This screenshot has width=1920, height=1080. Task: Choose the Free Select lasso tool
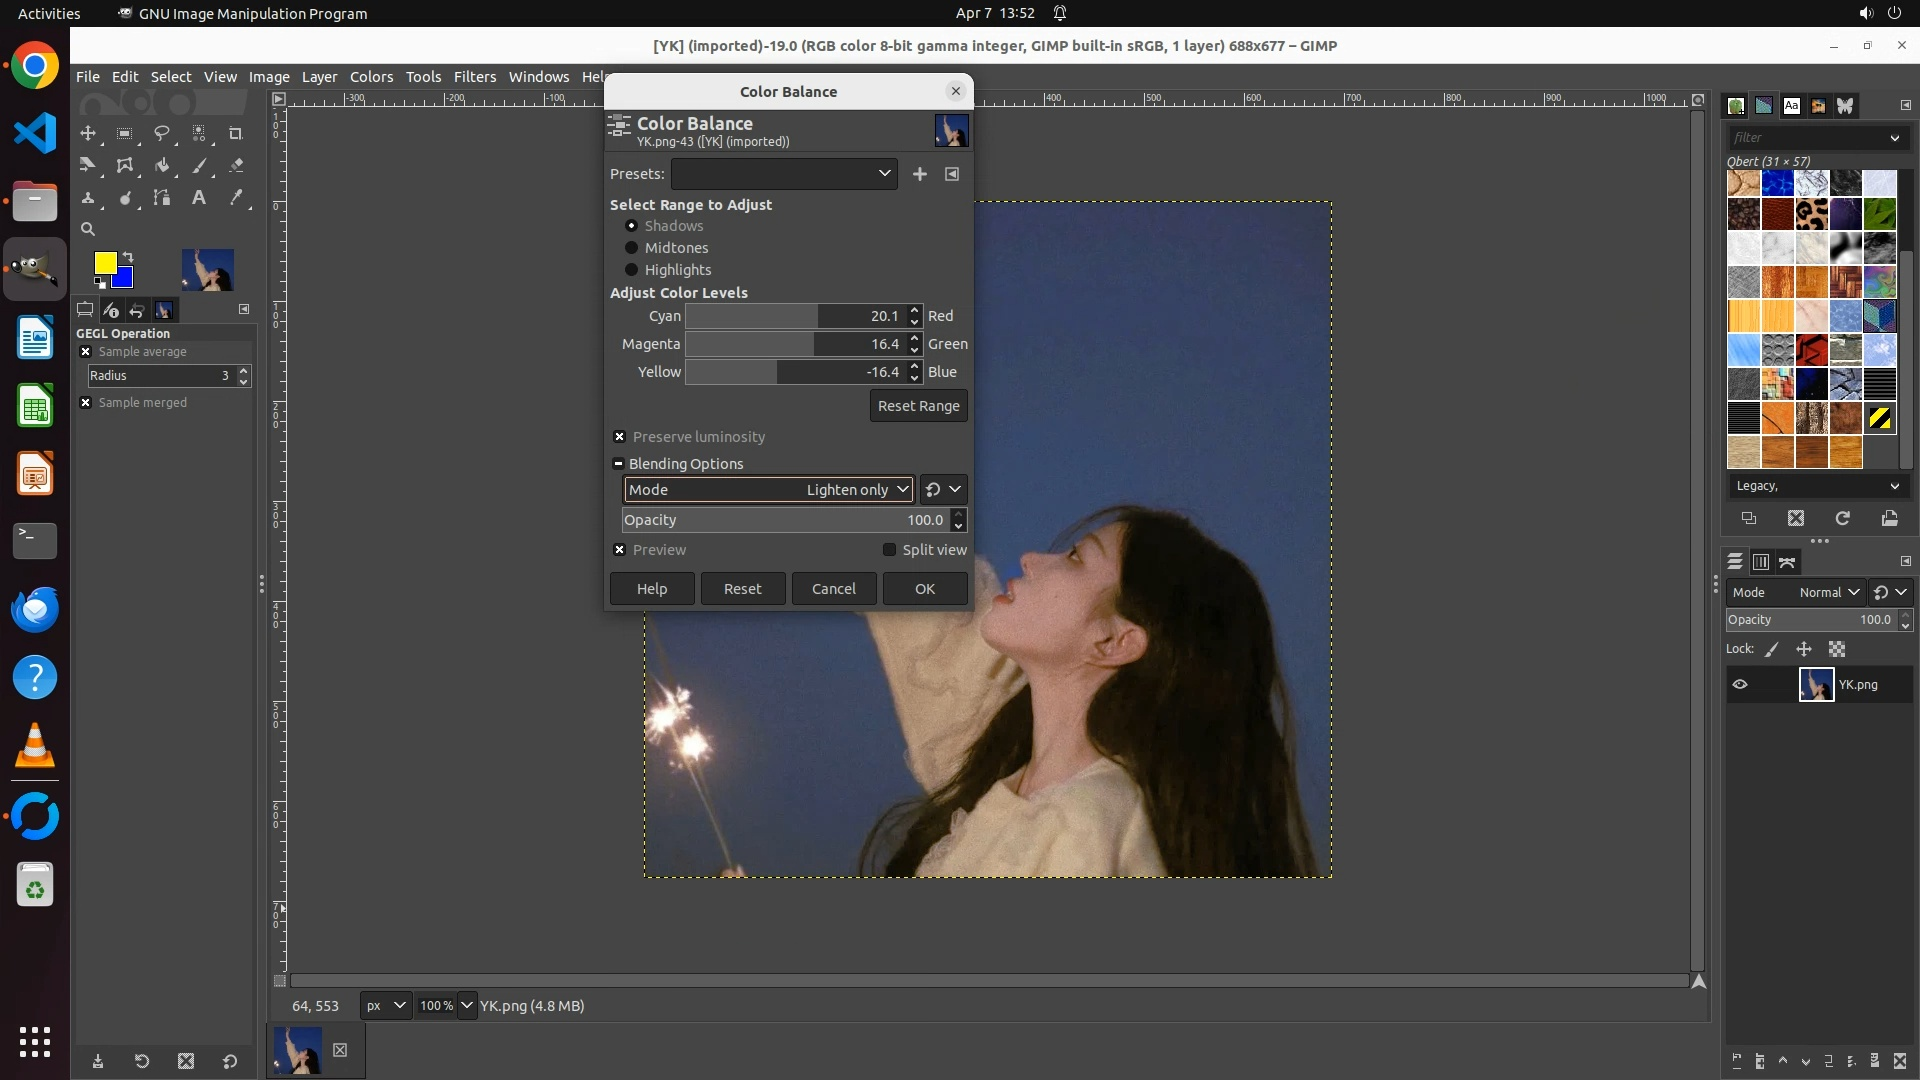click(x=161, y=133)
